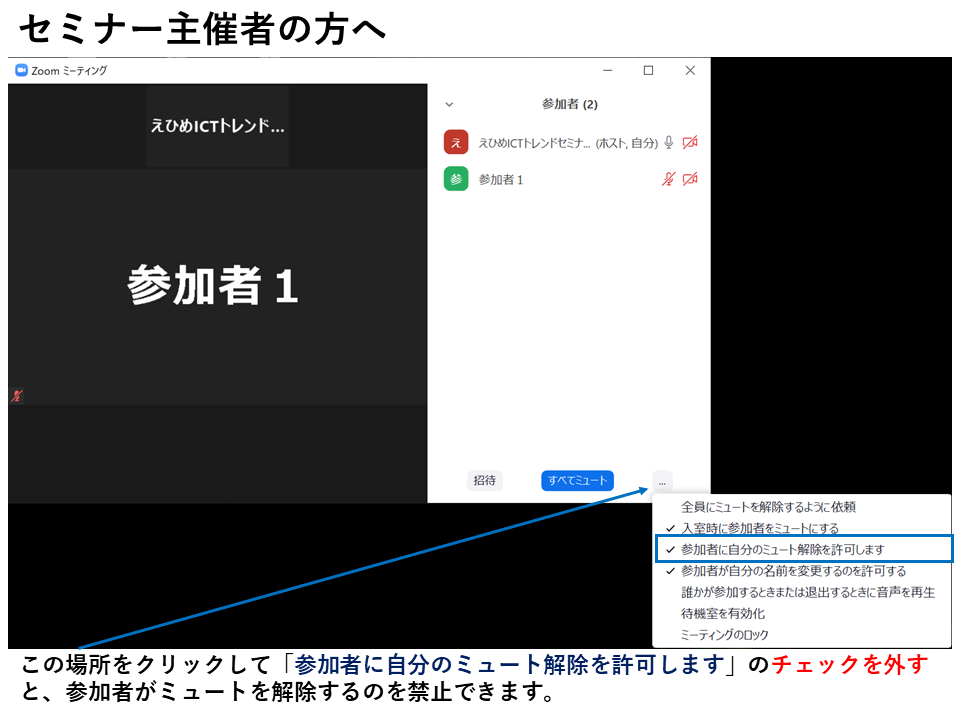Close the Zoom ミーティング window
This screenshot has height=720, width=960.
coord(690,70)
